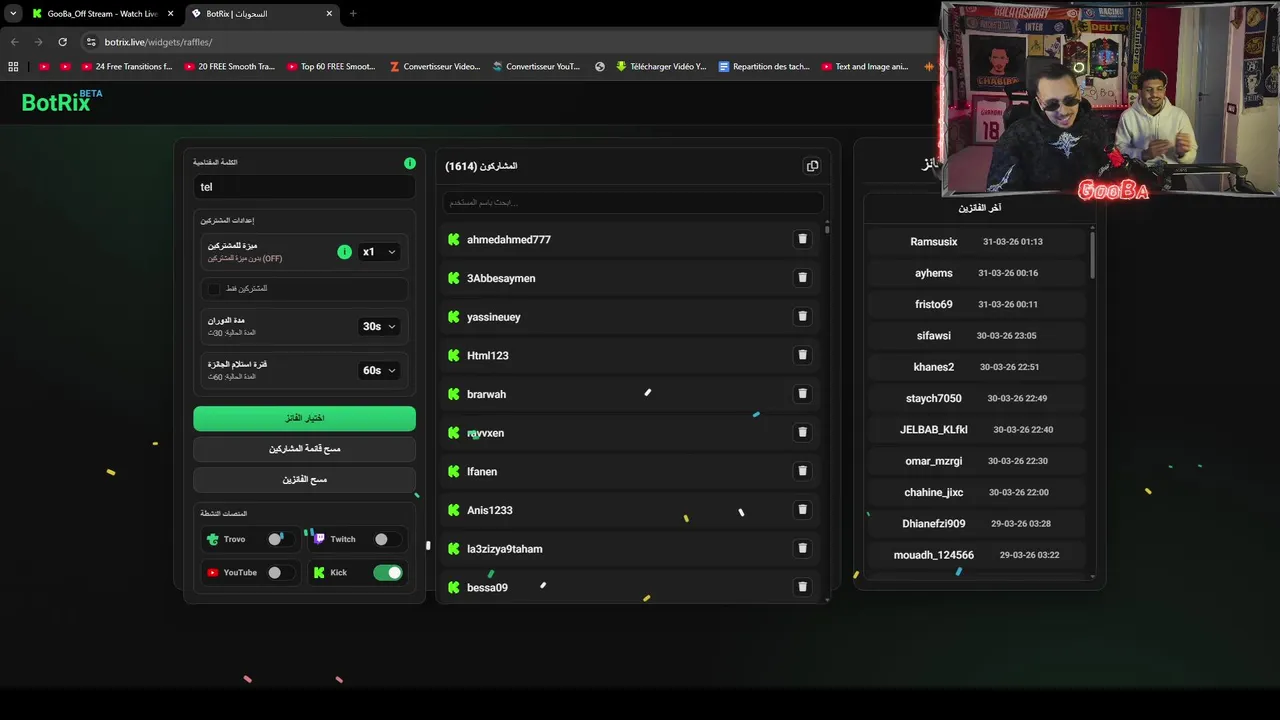
Task: Remove Anis1233 using trash icon
Action: click(802, 510)
